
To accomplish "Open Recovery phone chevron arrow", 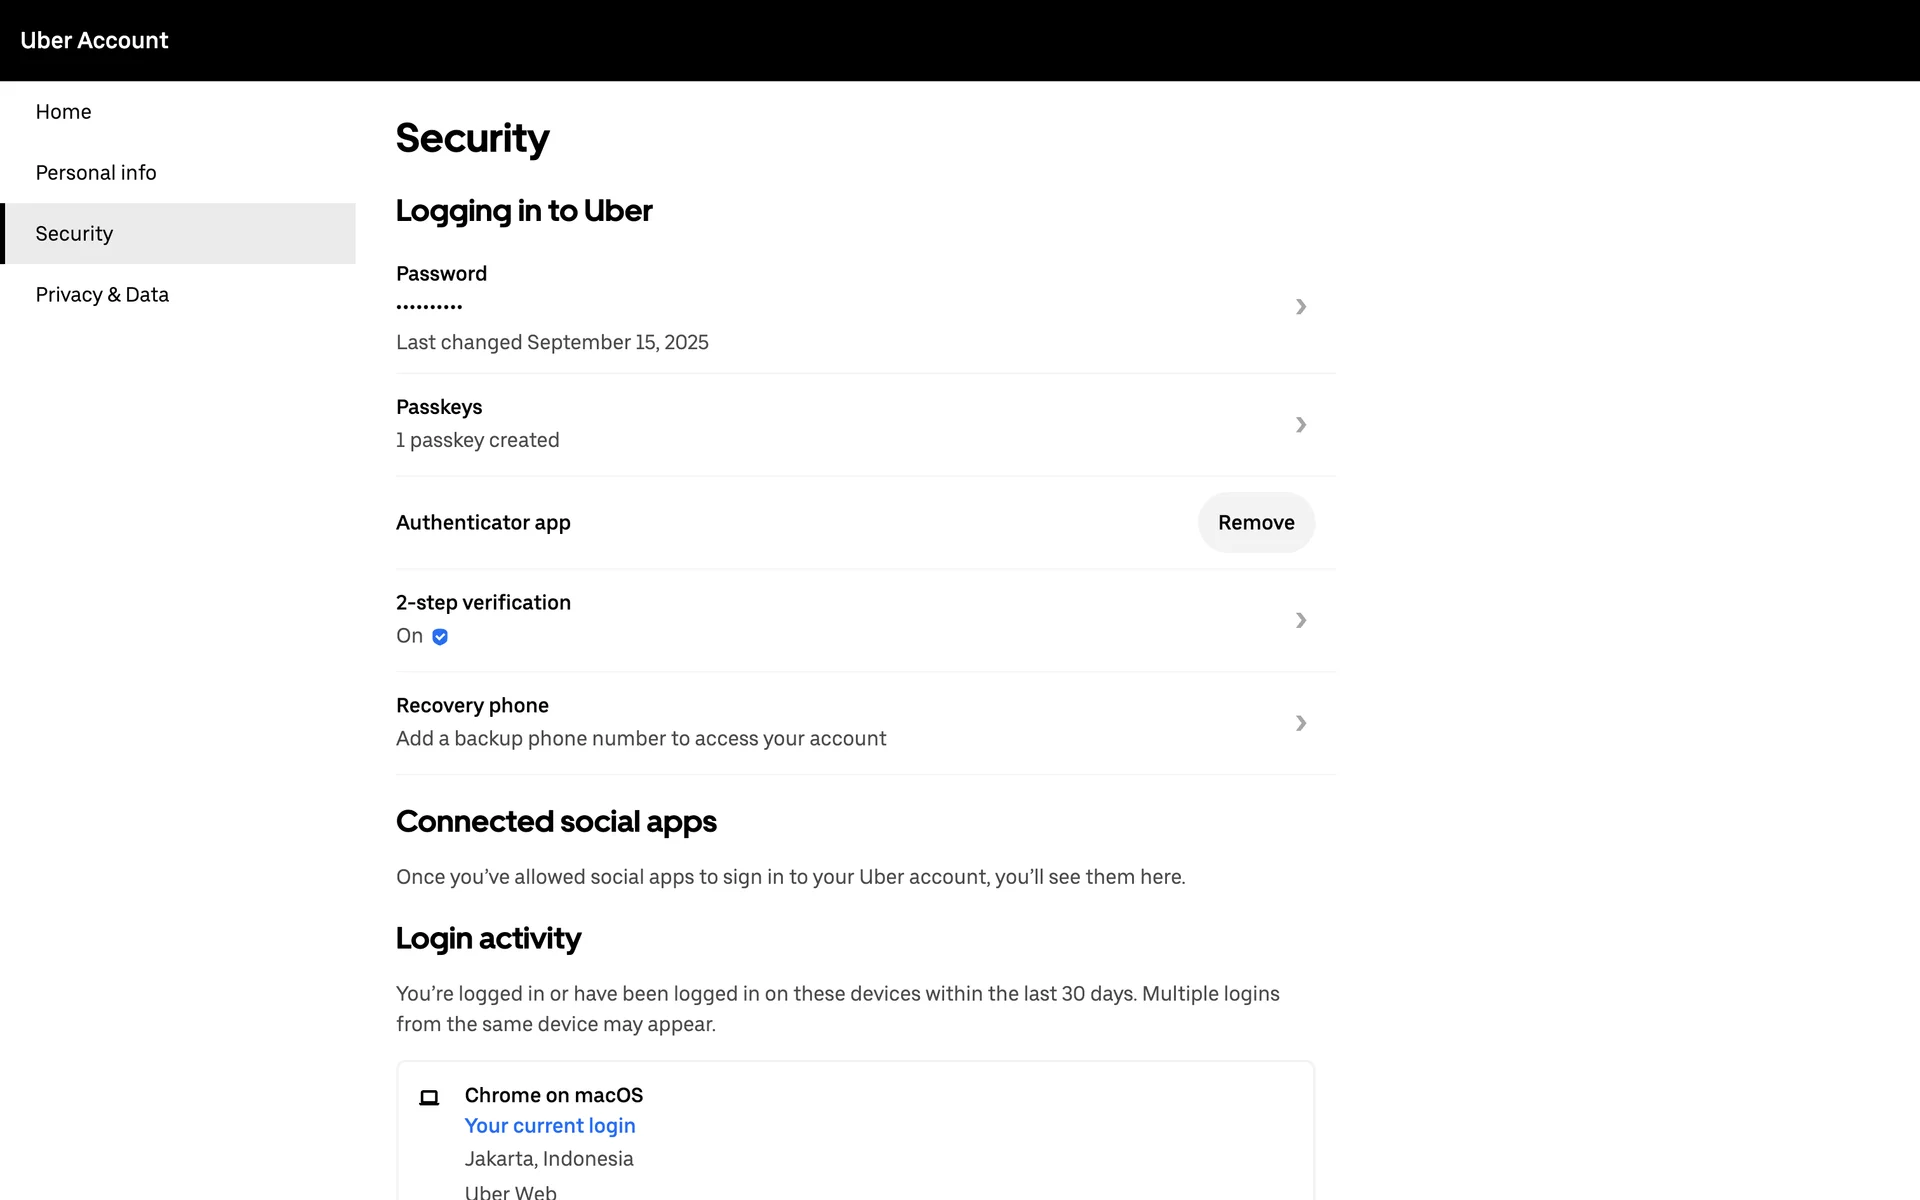I will tap(1300, 723).
